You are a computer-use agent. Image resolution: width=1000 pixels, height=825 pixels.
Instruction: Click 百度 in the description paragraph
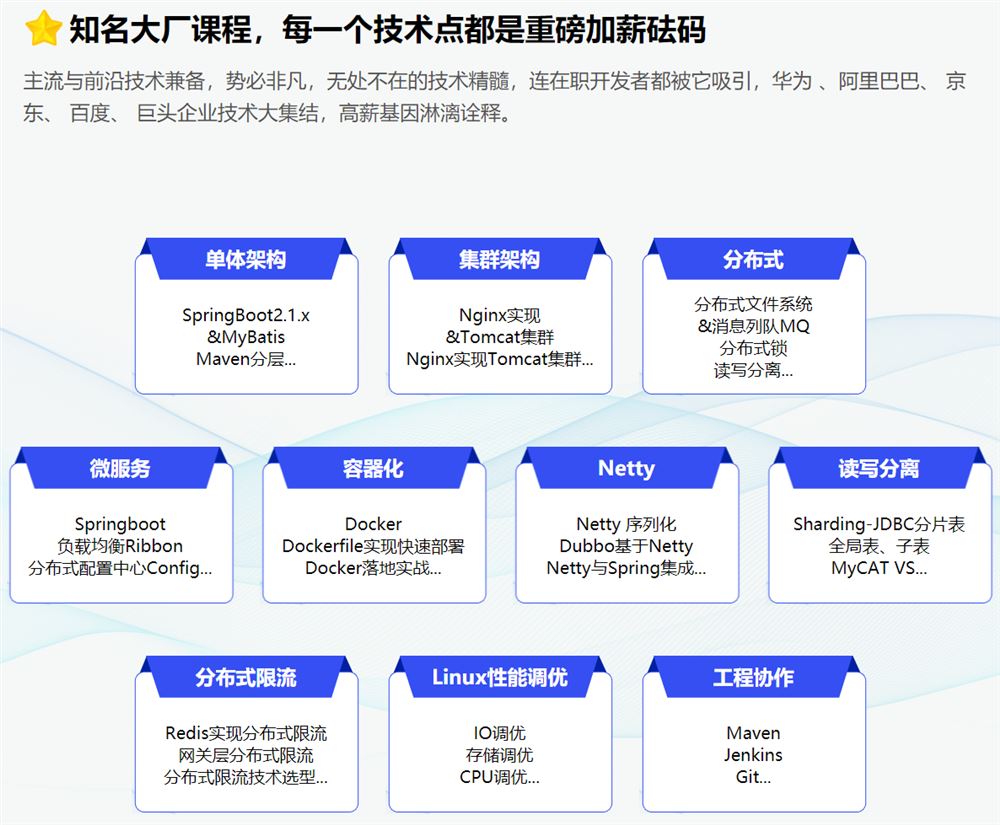coord(89,113)
